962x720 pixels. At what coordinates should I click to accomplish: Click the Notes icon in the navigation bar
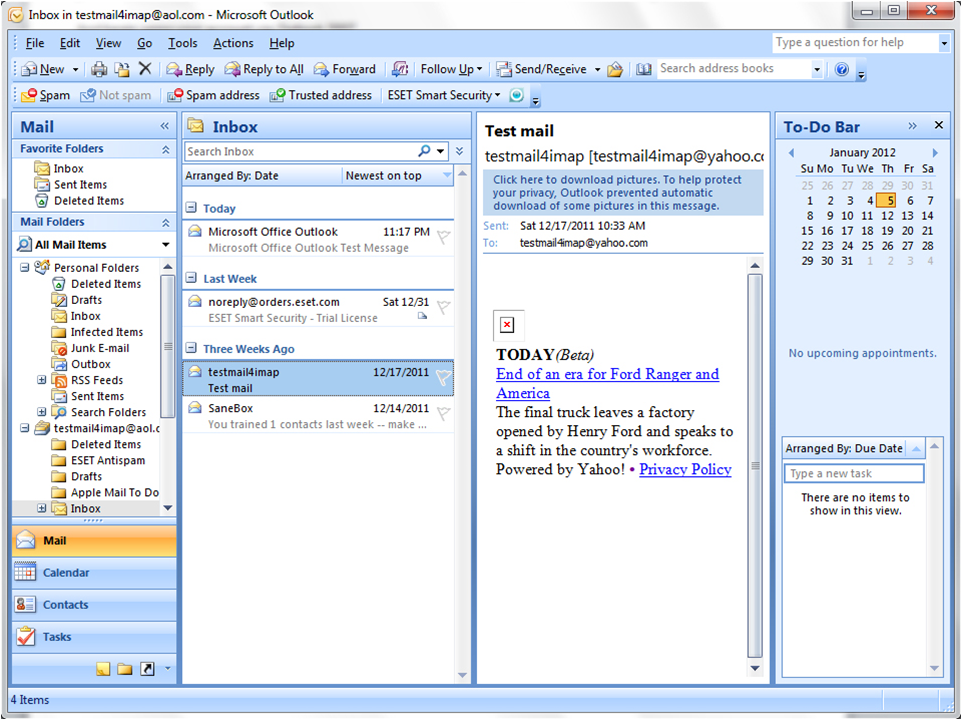coord(103,668)
